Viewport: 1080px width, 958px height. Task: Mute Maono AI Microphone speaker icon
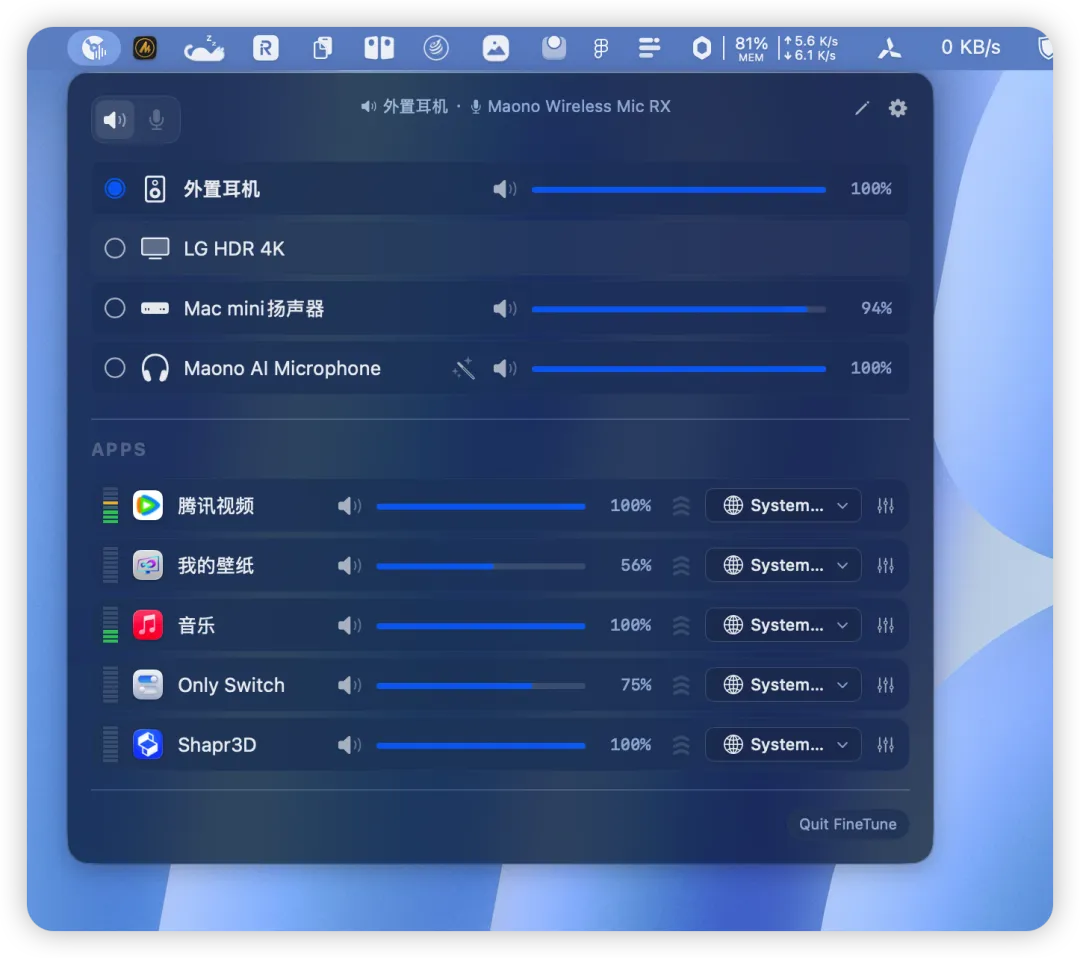point(504,368)
